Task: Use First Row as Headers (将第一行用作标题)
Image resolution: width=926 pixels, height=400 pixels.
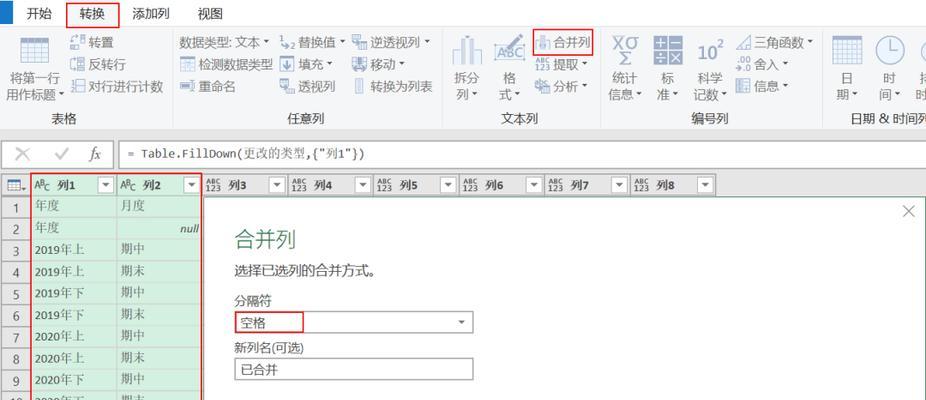Action: click(x=35, y=68)
